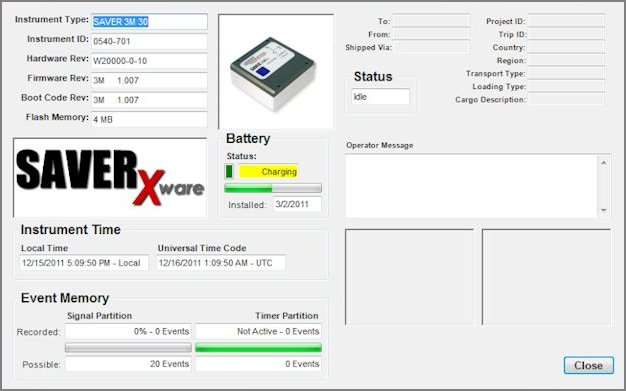Click the Flash Memory field 4 MB
The height and width of the screenshot is (391, 626).
[149, 119]
